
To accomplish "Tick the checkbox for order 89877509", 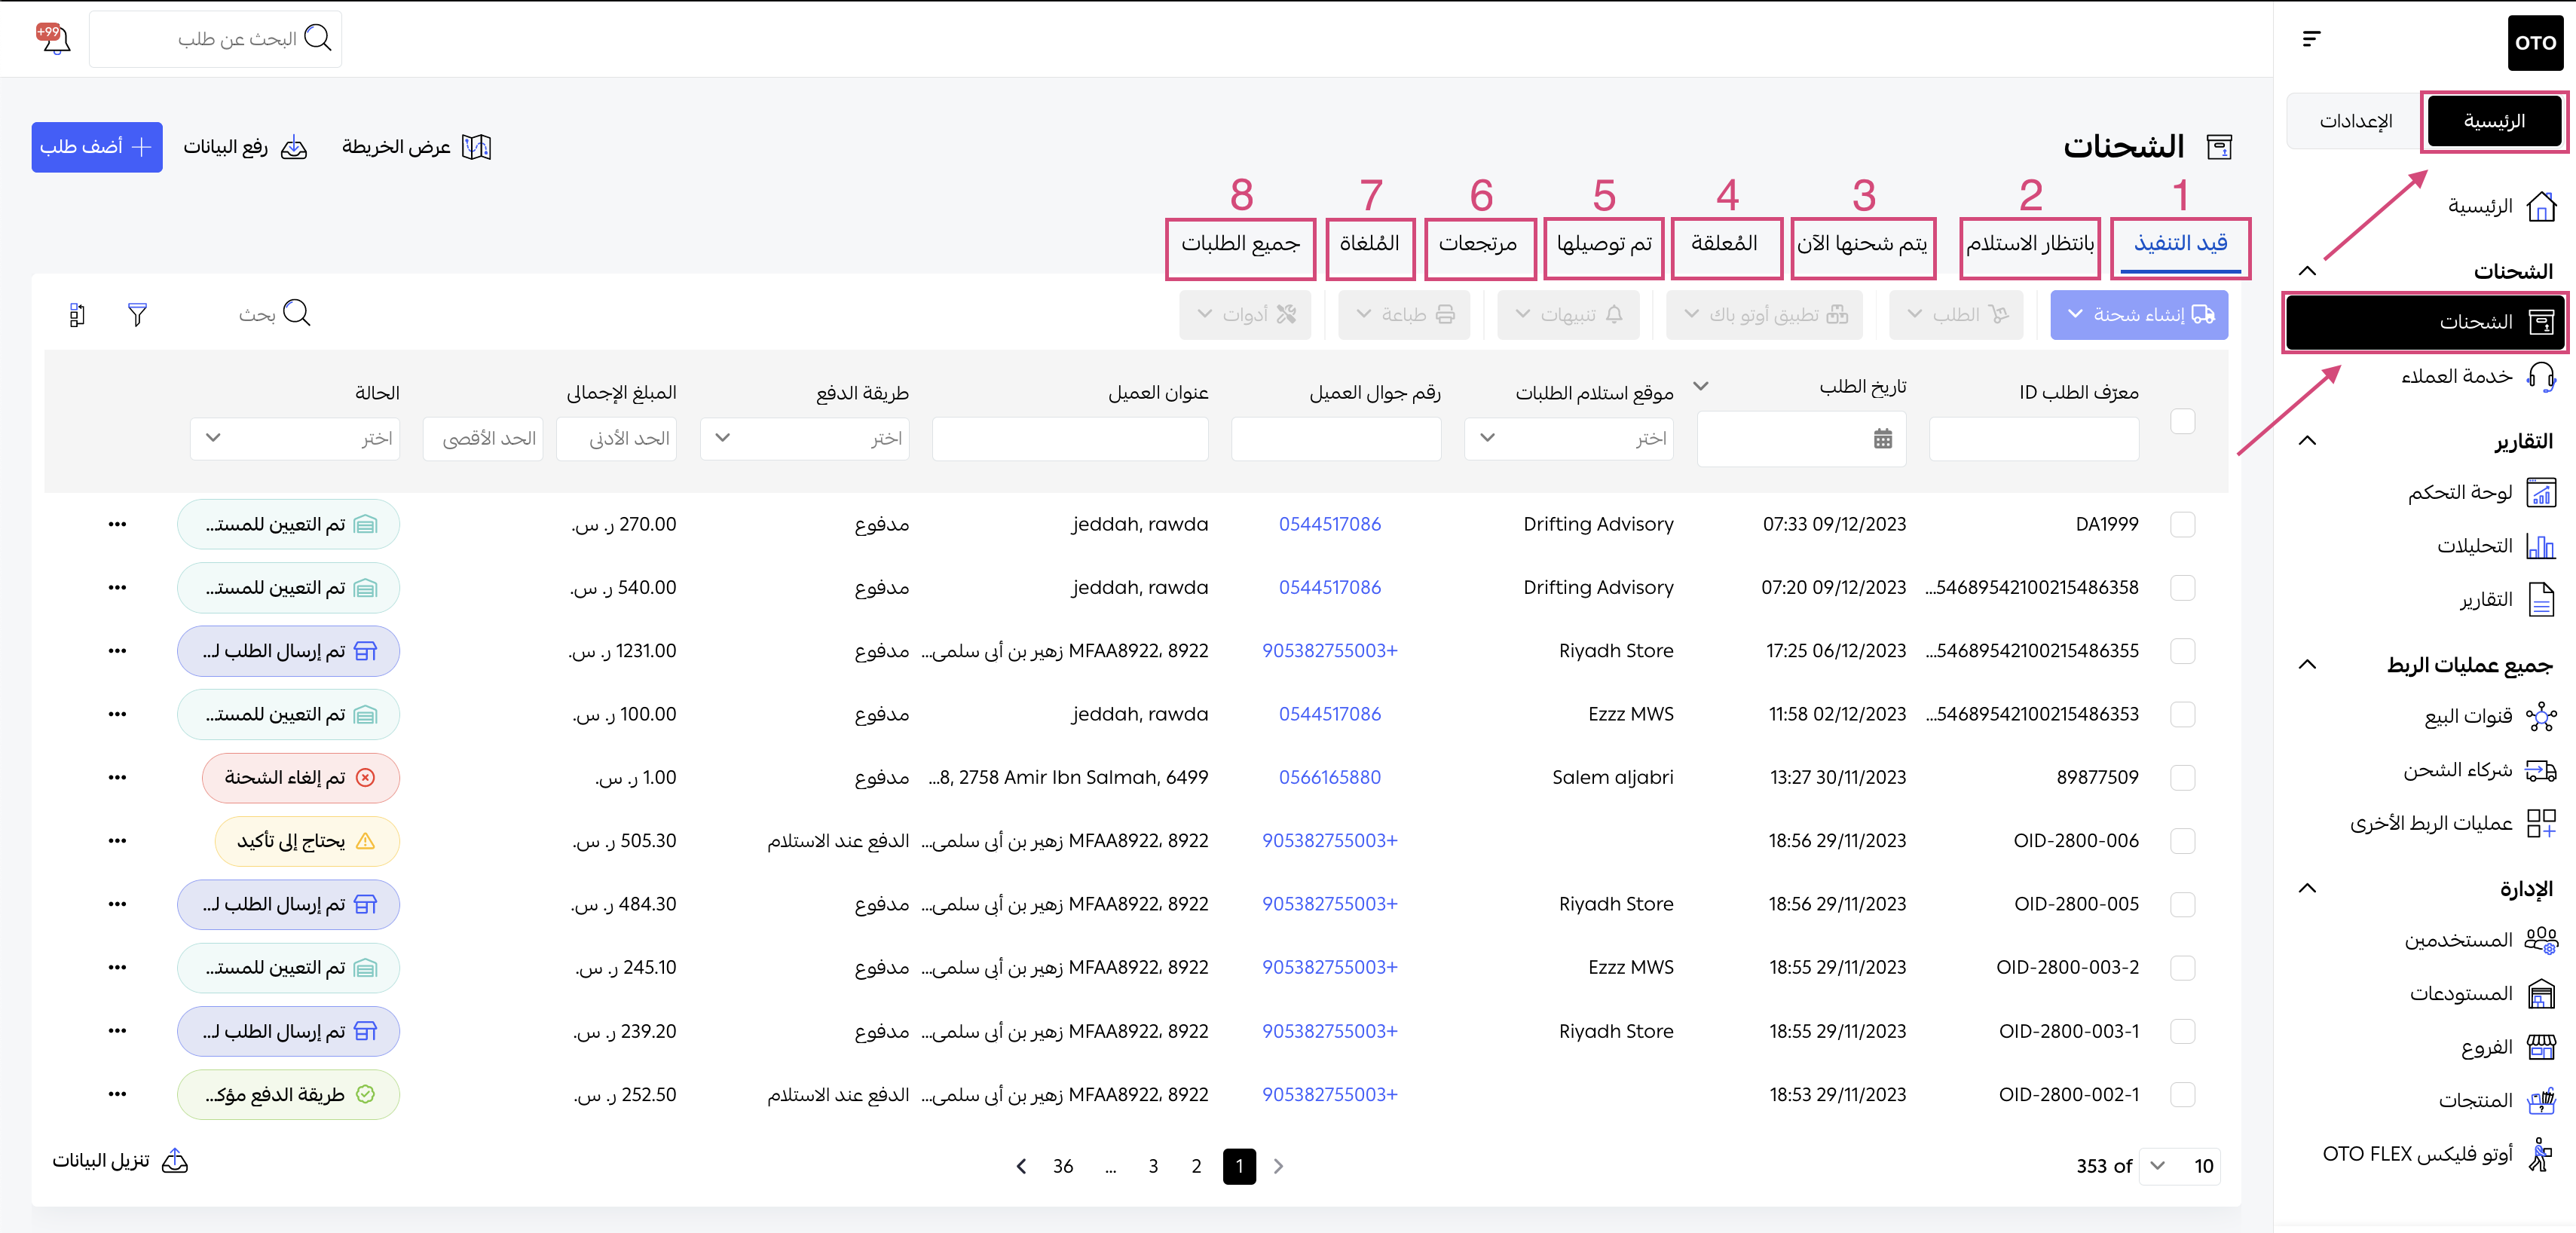I will pyautogui.click(x=2182, y=778).
